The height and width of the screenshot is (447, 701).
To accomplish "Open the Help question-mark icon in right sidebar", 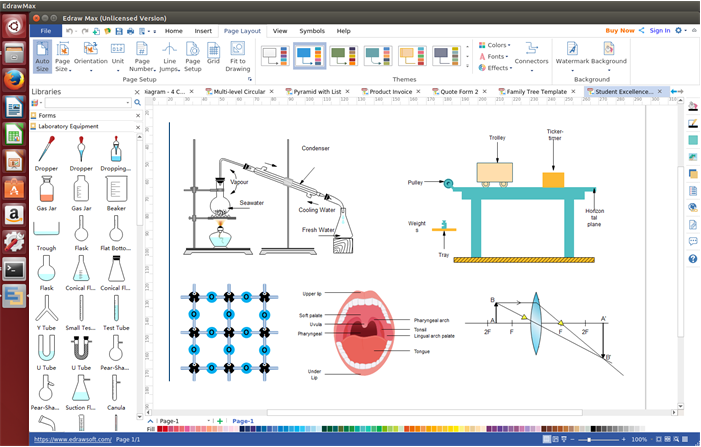I will pos(693,259).
